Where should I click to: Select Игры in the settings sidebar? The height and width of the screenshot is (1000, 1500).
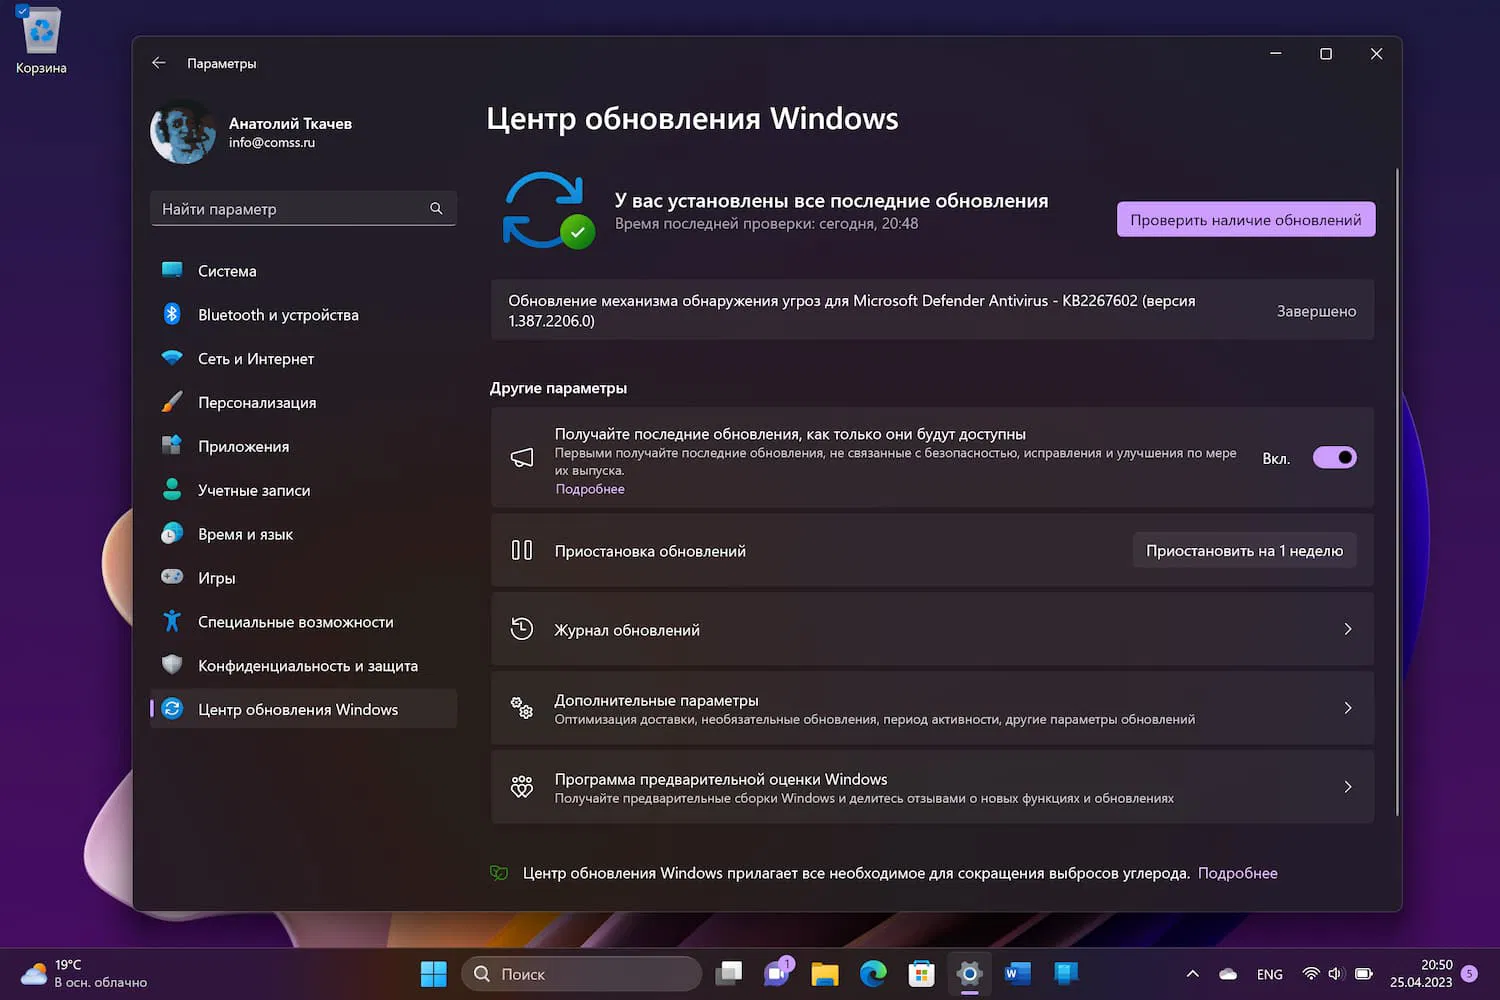pyautogui.click(x=303, y=578)
